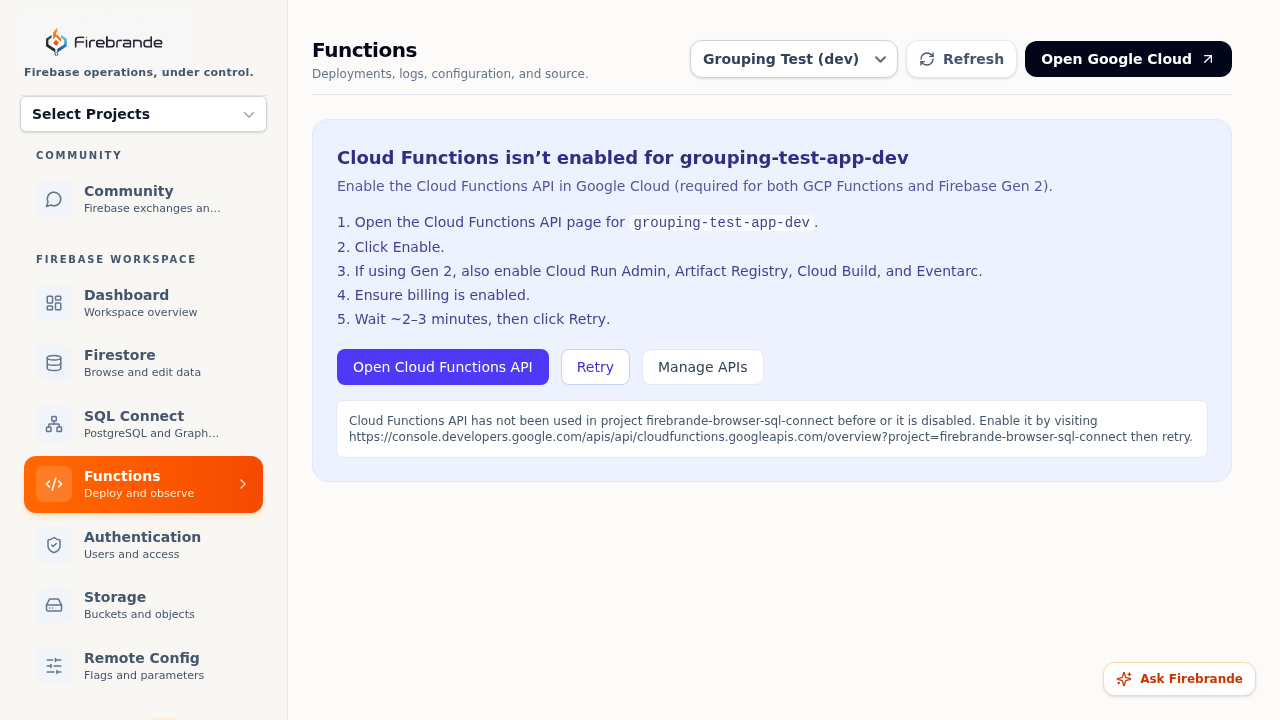Click the Refresh button

tap(961, 59)
